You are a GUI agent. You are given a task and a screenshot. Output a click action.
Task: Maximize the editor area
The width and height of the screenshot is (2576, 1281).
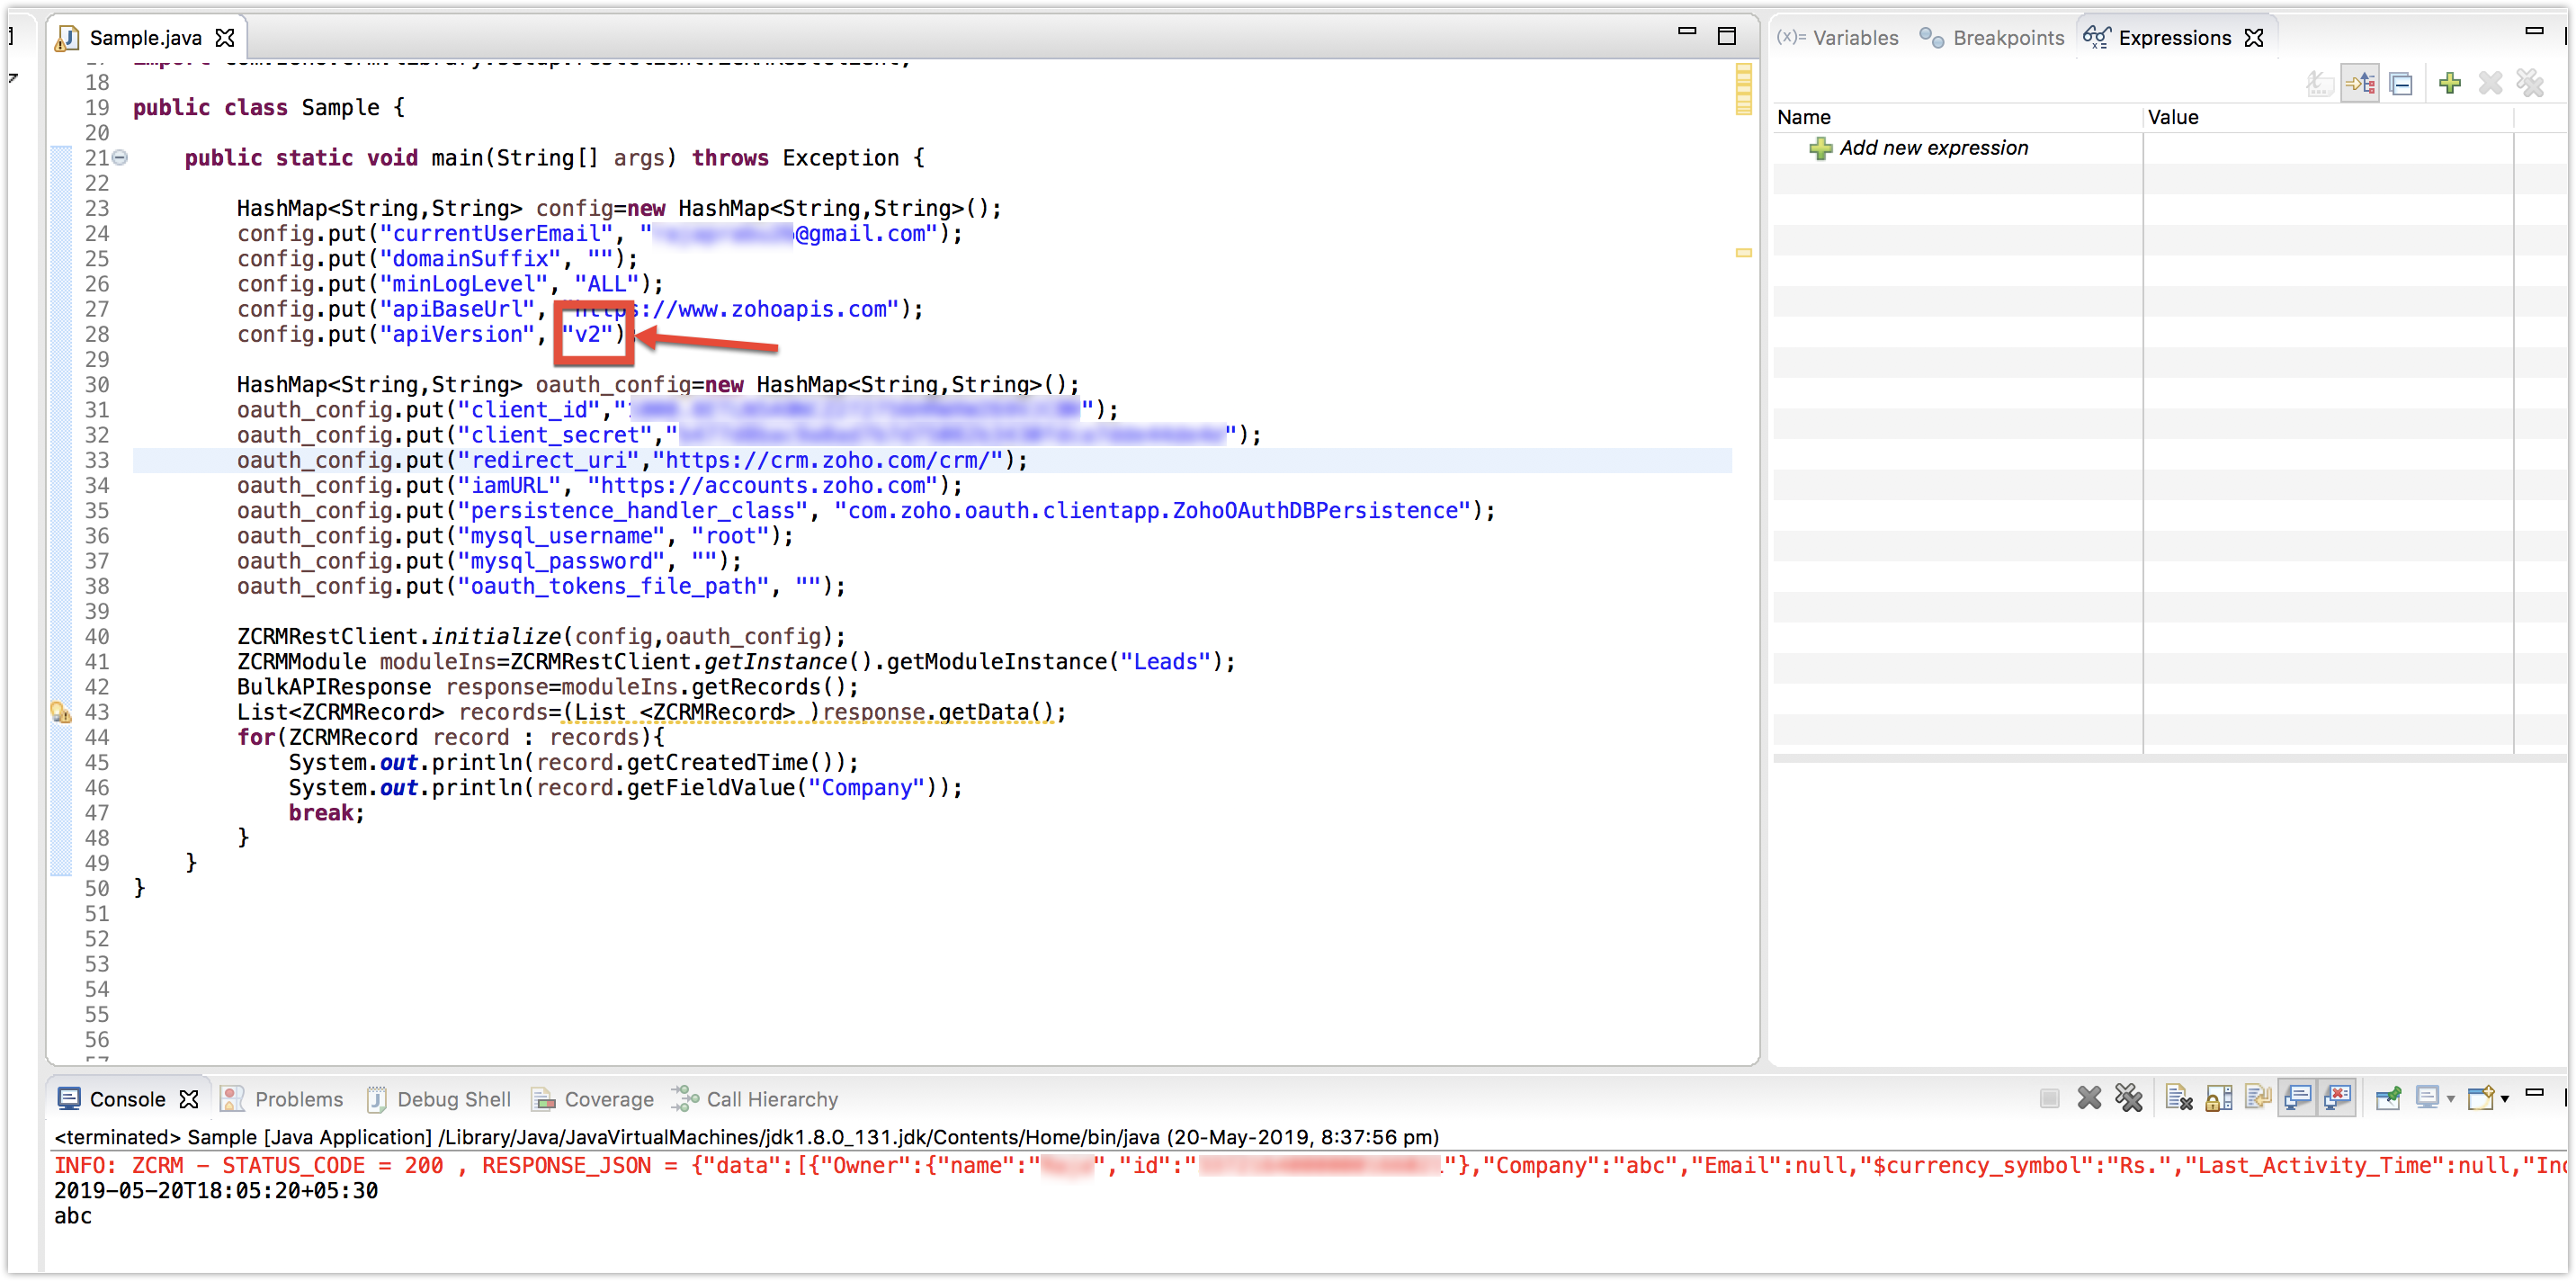point(1726,36)
